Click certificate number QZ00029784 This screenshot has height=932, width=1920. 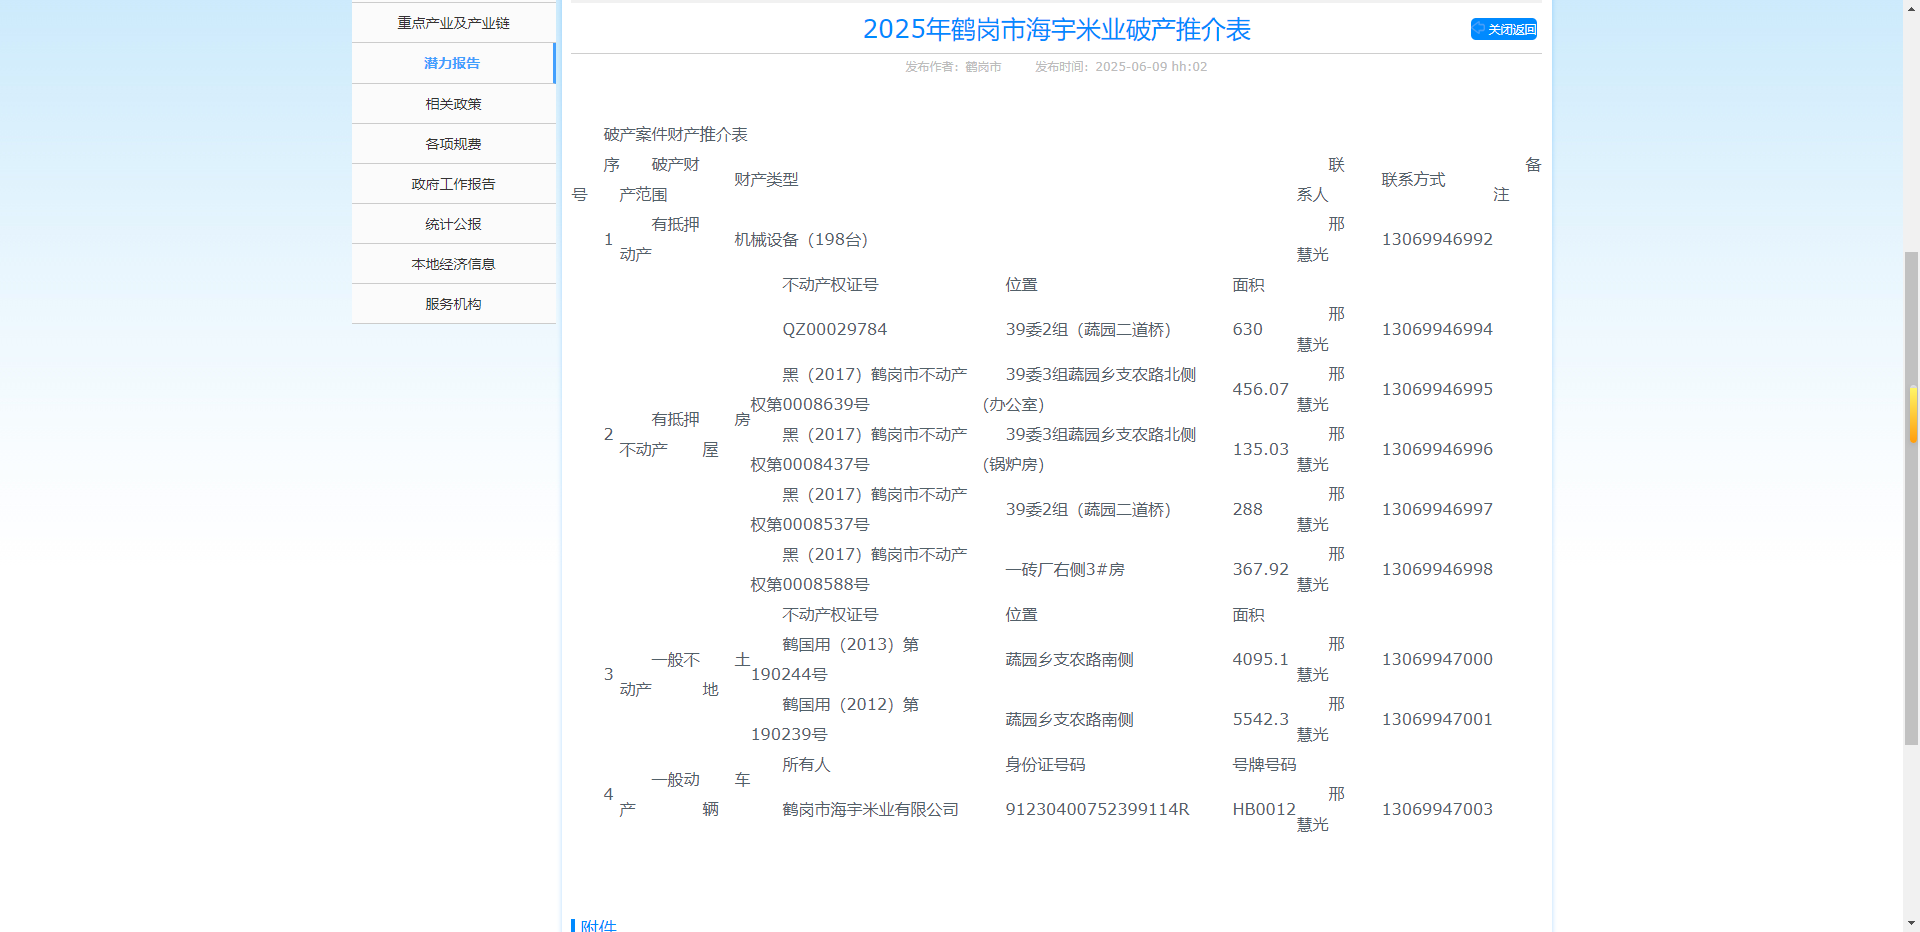coord(834,329)
